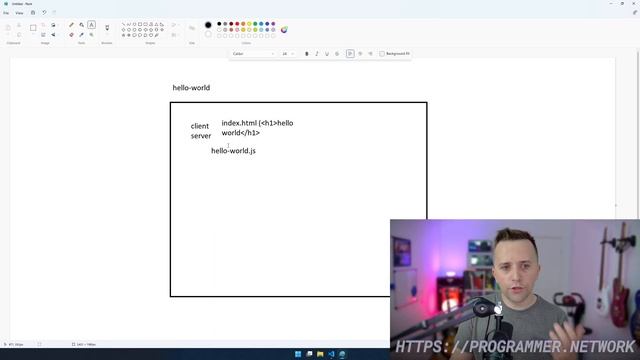This screenshot has width=640, height=360.
Task: Click the Undo arrow icon
Action: point(44,13)
